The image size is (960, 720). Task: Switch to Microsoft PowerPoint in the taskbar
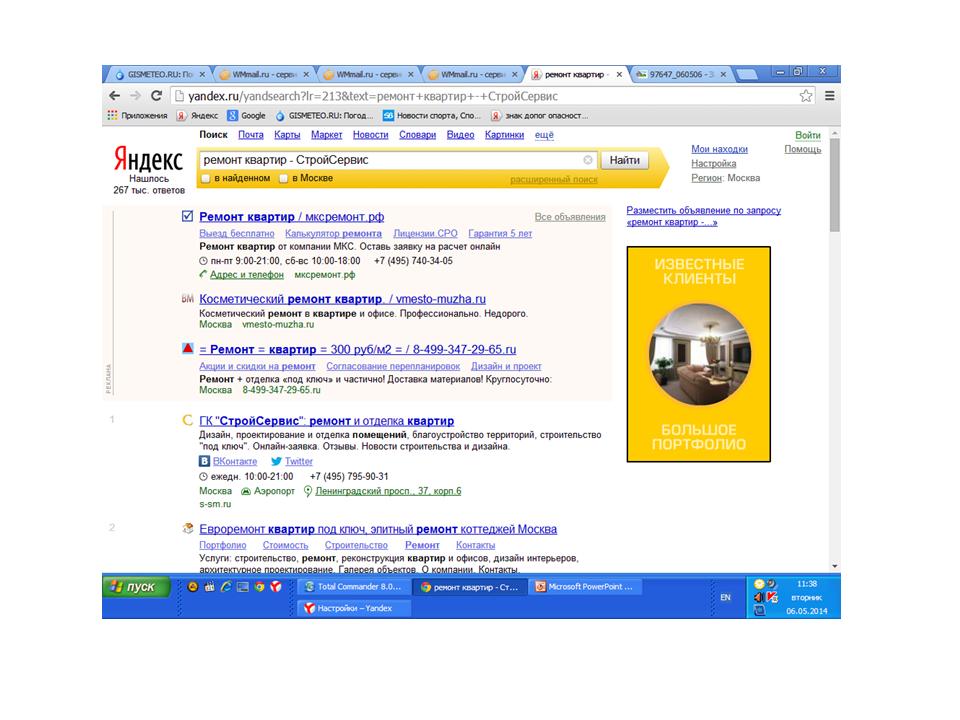586,587
